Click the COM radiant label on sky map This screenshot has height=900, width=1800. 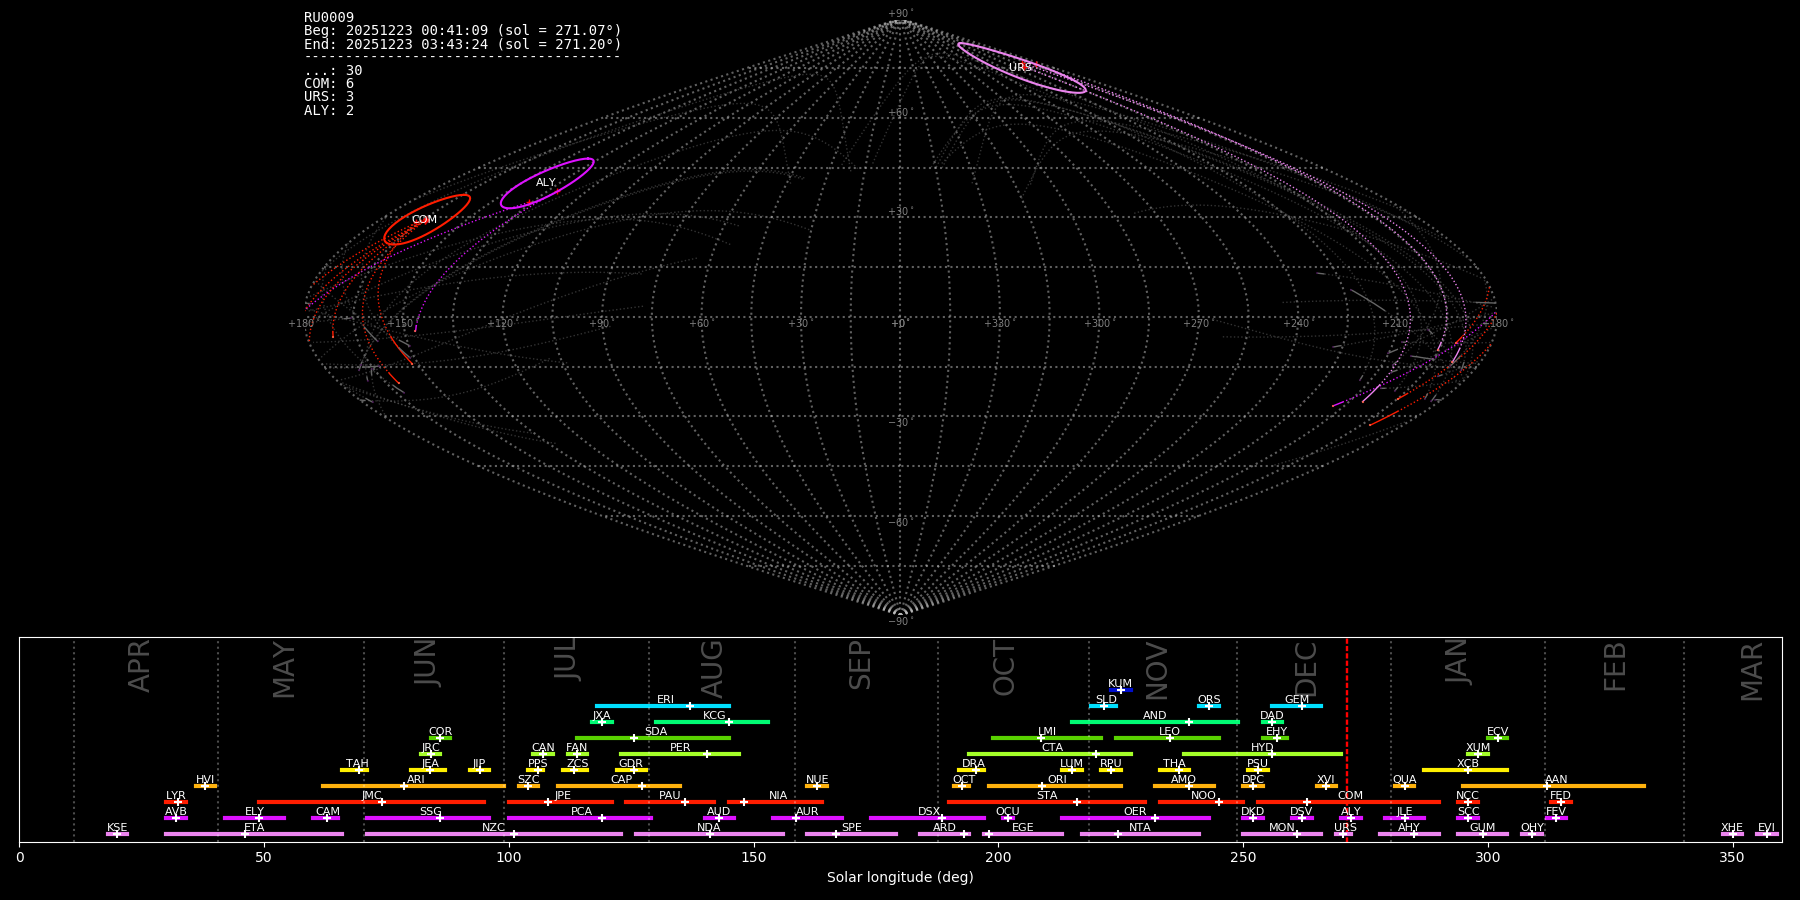tap(424, 220)
